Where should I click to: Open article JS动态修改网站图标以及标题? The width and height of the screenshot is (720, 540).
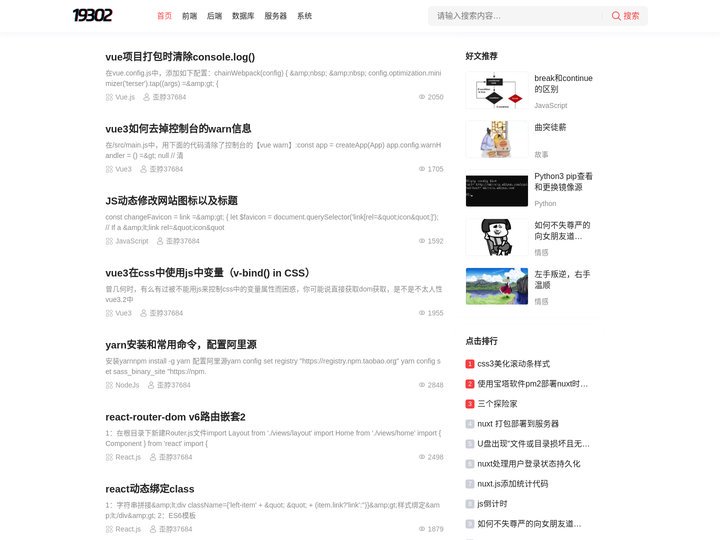171,201
